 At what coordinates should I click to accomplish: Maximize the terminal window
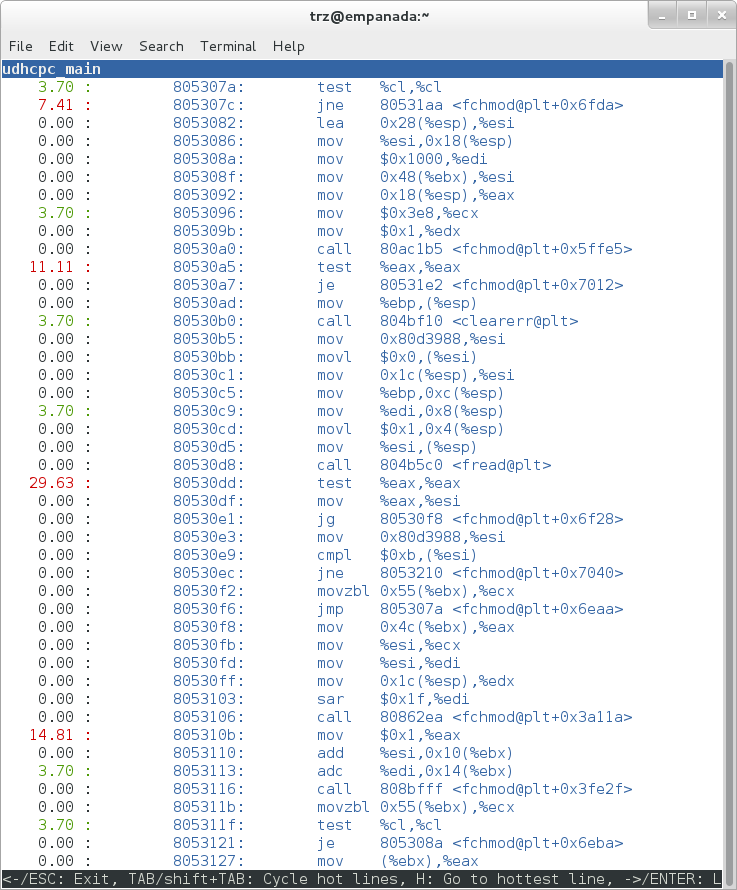point(691,15)
